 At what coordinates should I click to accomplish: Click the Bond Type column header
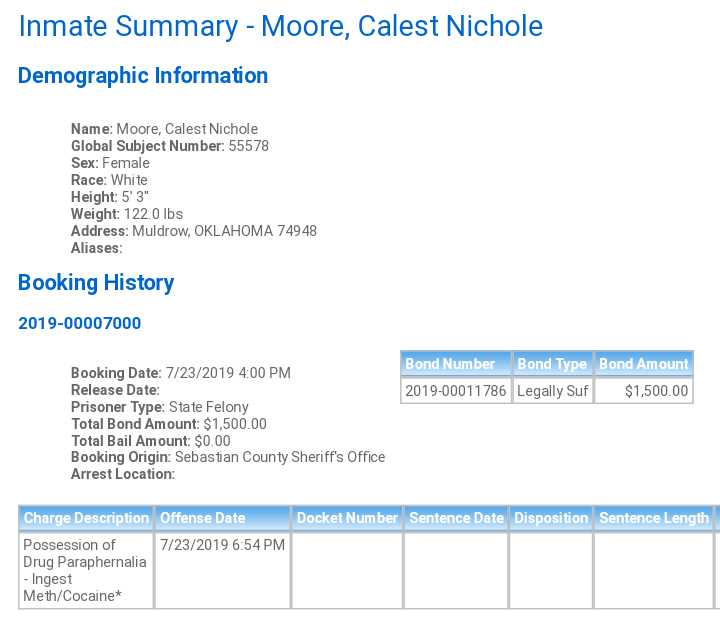[x=553, y=364]
